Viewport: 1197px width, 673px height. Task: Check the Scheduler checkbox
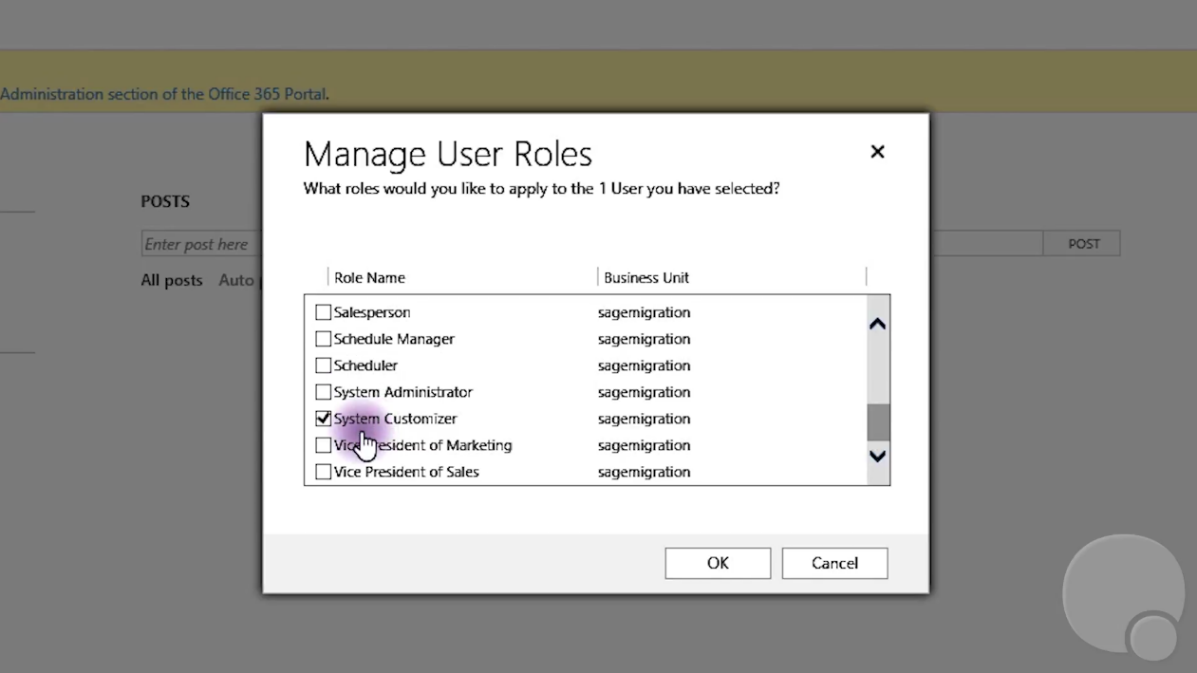pyautogui.click(x=323, y=365)
